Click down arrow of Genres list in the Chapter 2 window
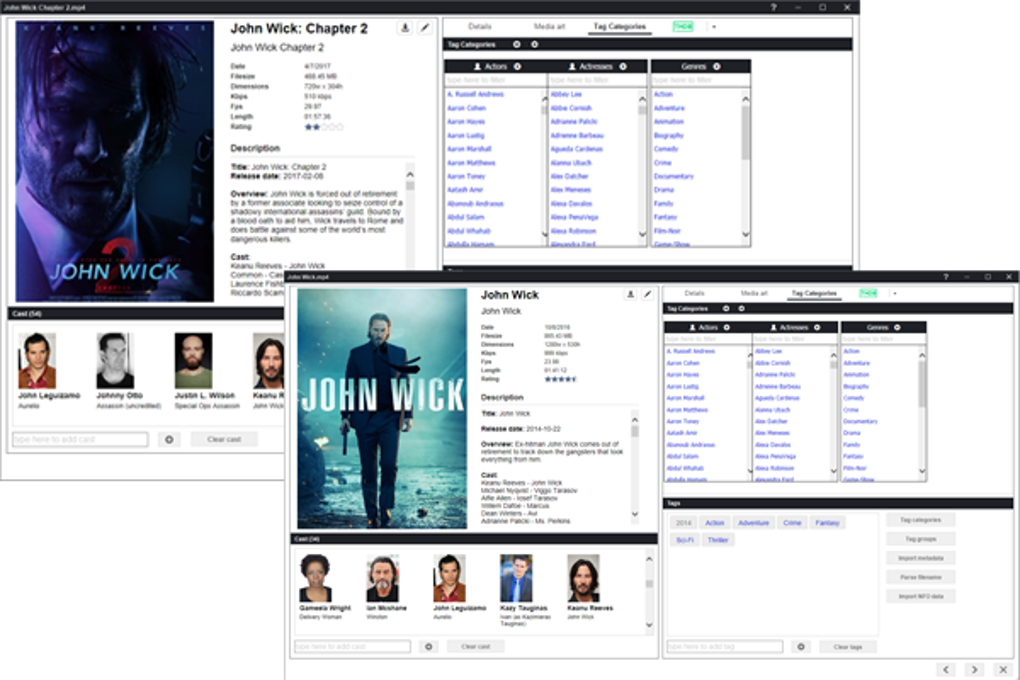Viewport: 1020px width, 680px height. click(x=745, y=234)
